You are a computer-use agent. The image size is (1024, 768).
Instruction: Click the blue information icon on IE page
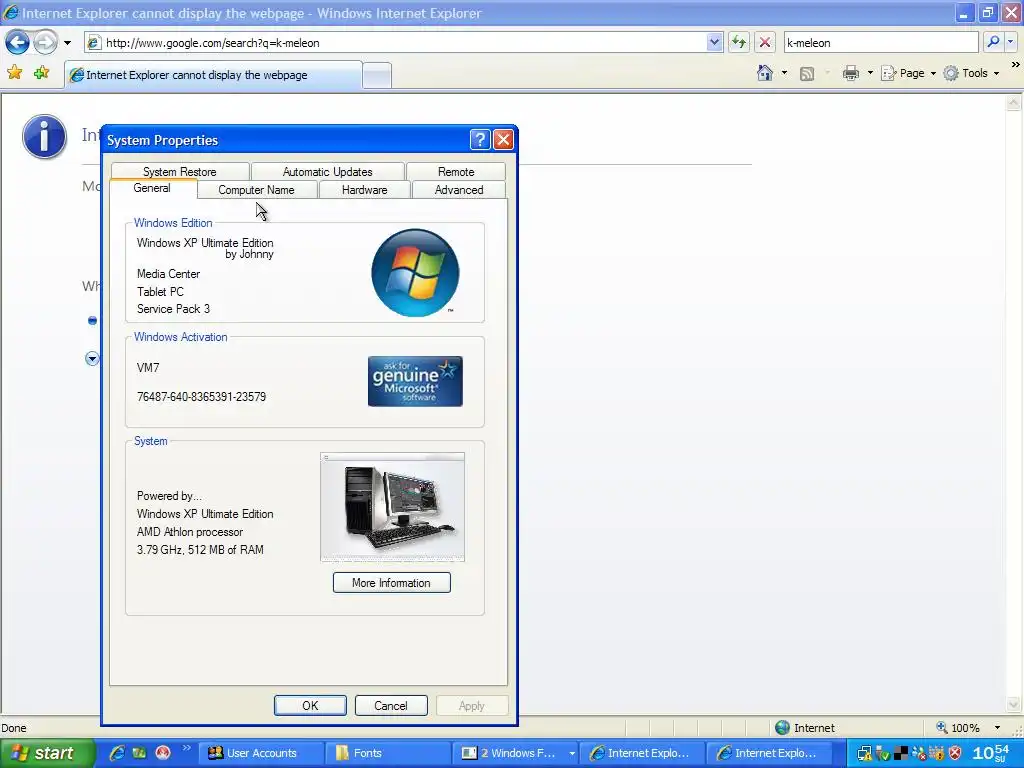[44, 137]
